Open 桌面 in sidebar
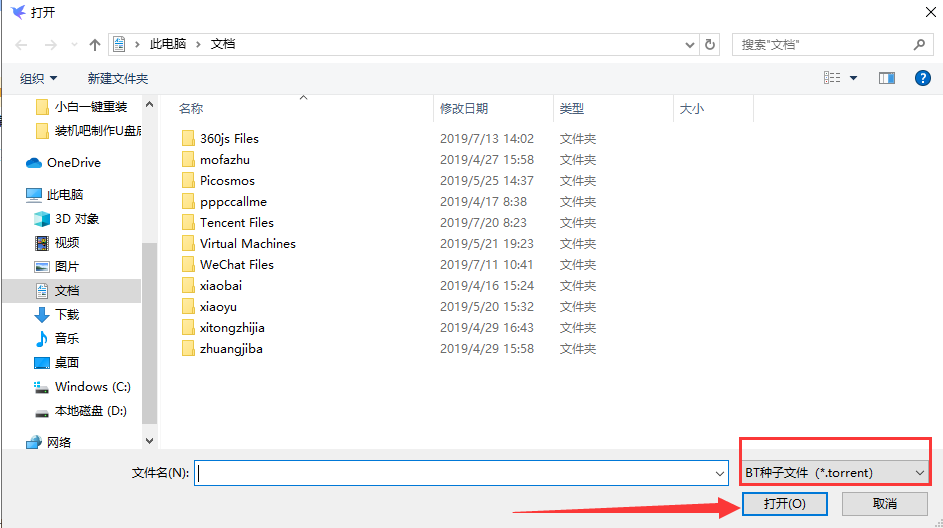The image size is (943, 528). (x=66, y=363)
